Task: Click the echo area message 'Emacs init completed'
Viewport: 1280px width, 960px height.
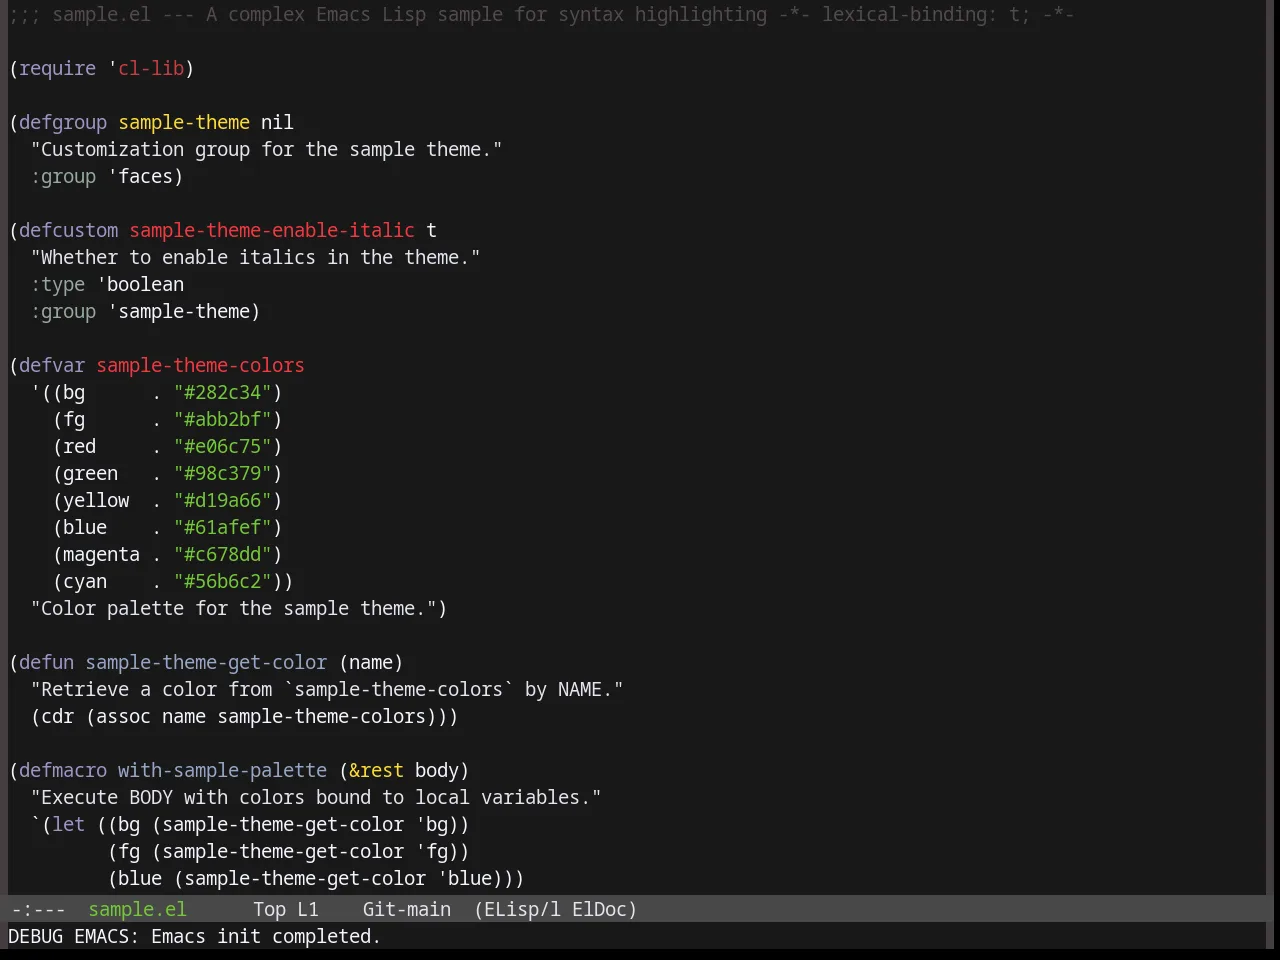Action: tap(266, 936)
